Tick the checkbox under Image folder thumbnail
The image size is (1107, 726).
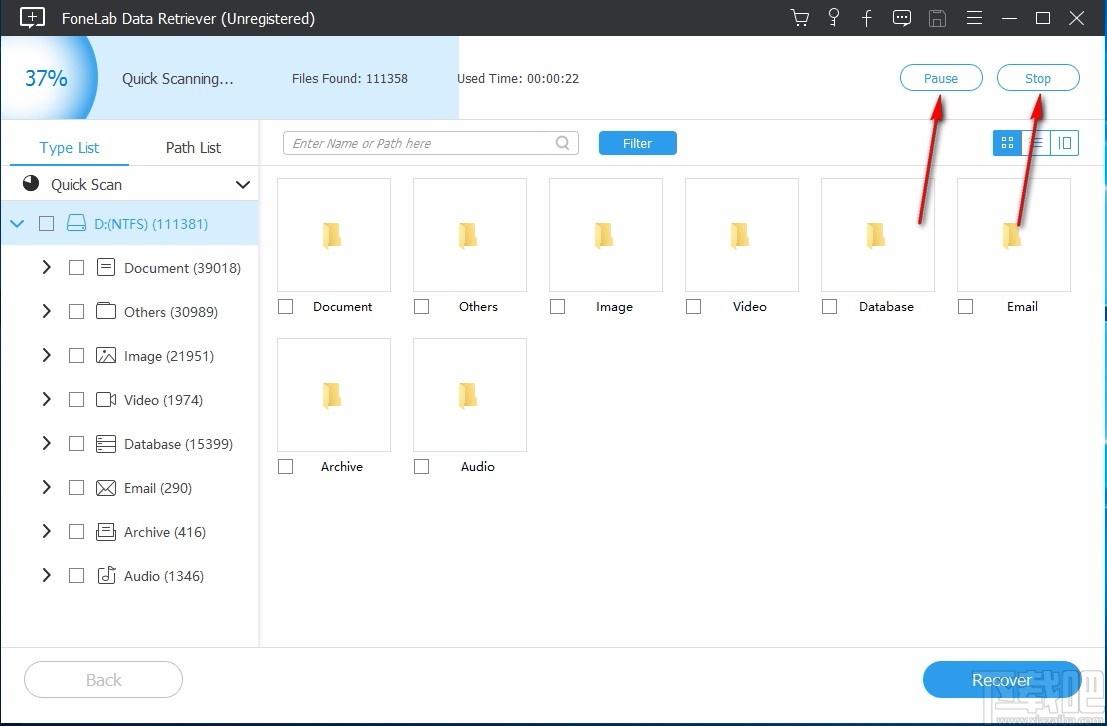(x=557, y=307)
